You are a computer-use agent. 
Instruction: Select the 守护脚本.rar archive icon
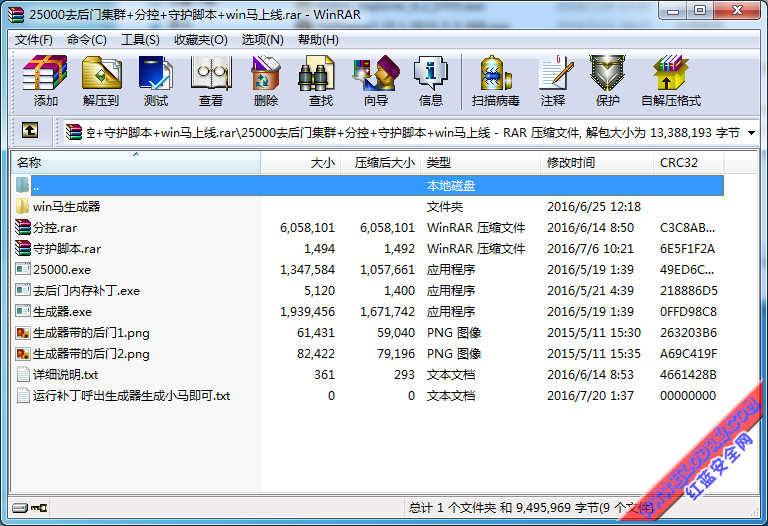pos(23,248)
